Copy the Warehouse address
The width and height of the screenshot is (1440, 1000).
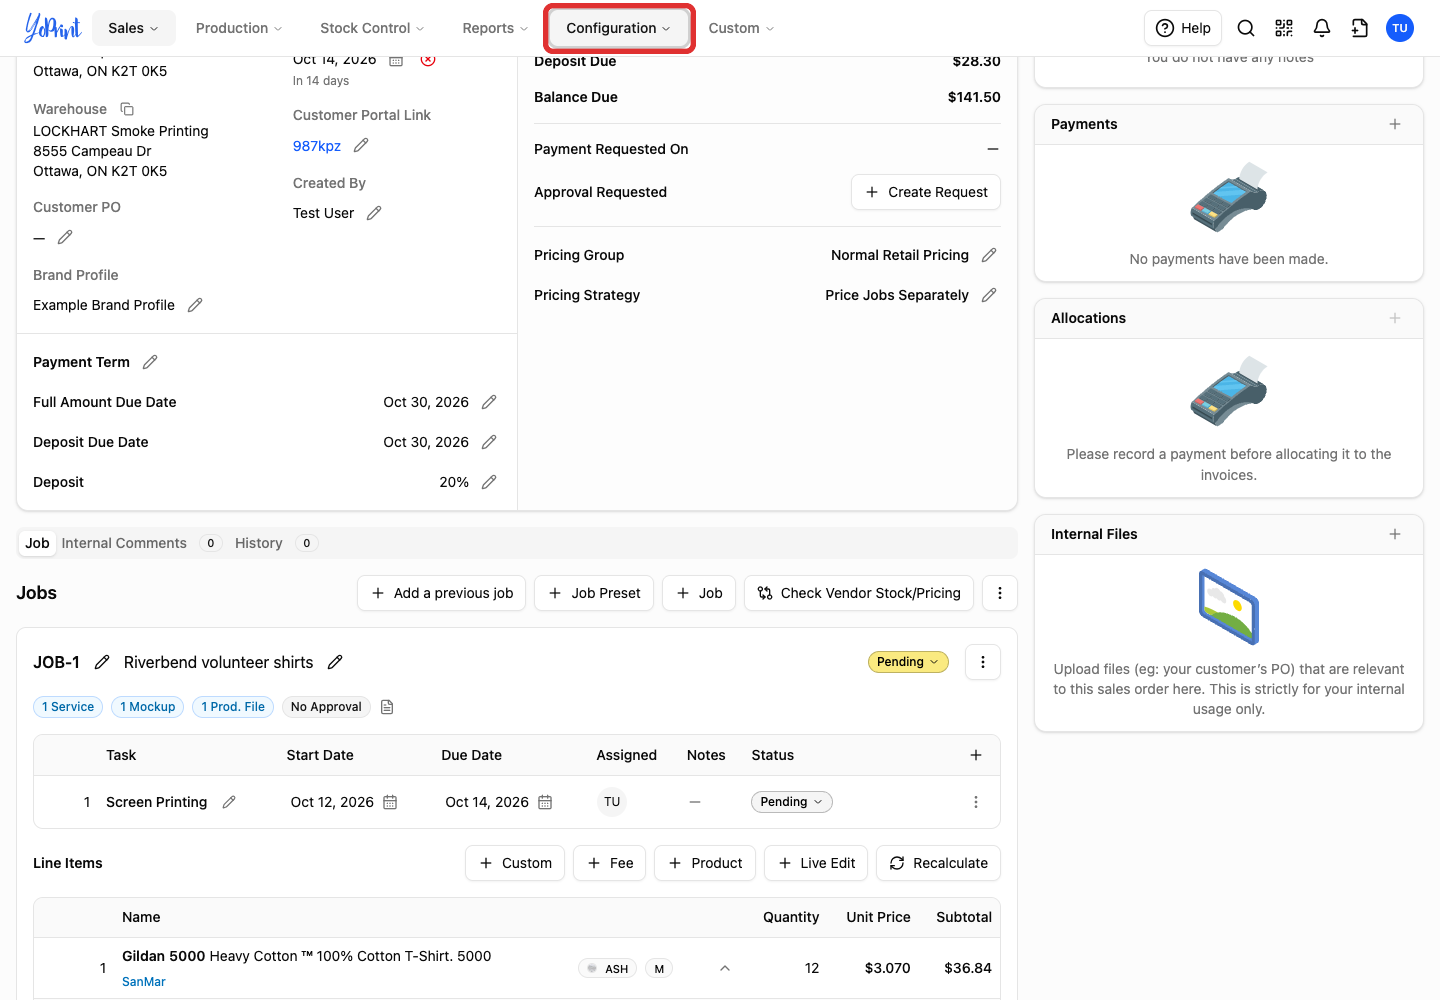[127, 109]
